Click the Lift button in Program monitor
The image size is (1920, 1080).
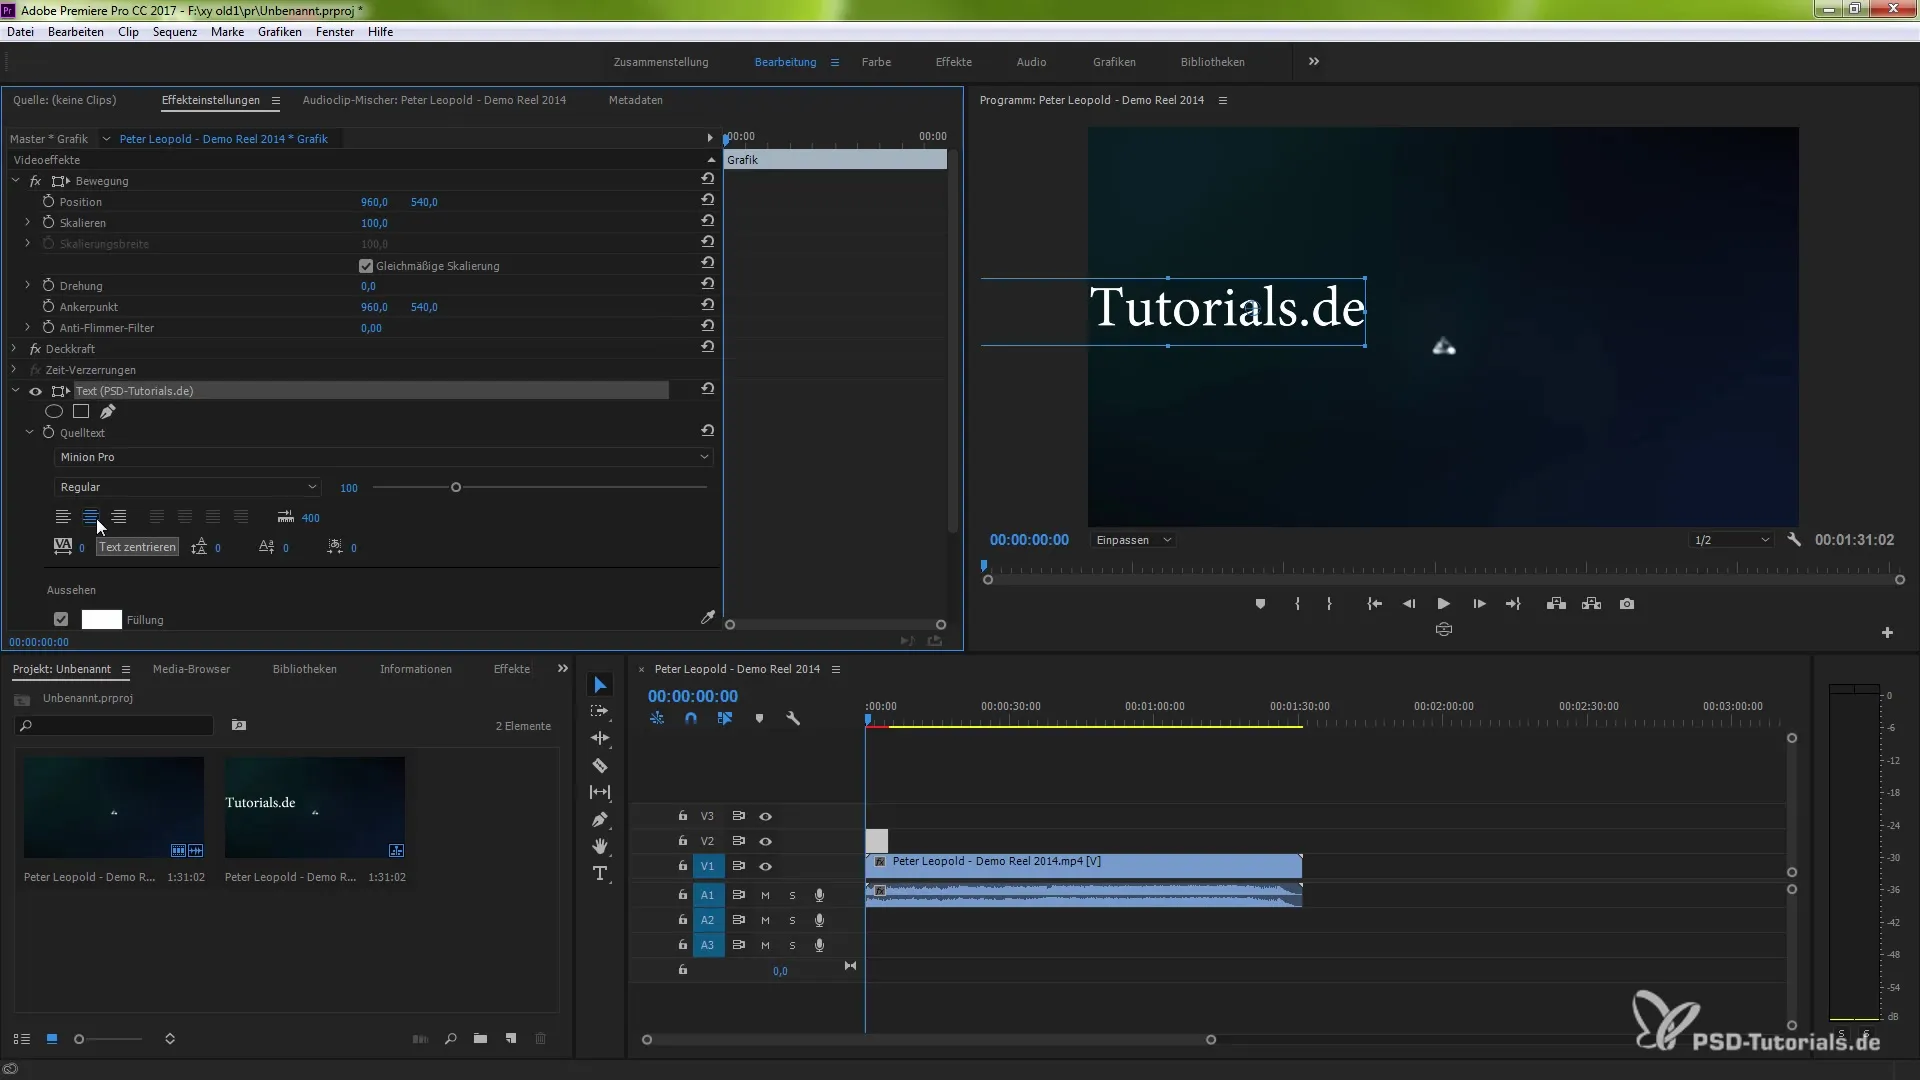point(1556,604)
